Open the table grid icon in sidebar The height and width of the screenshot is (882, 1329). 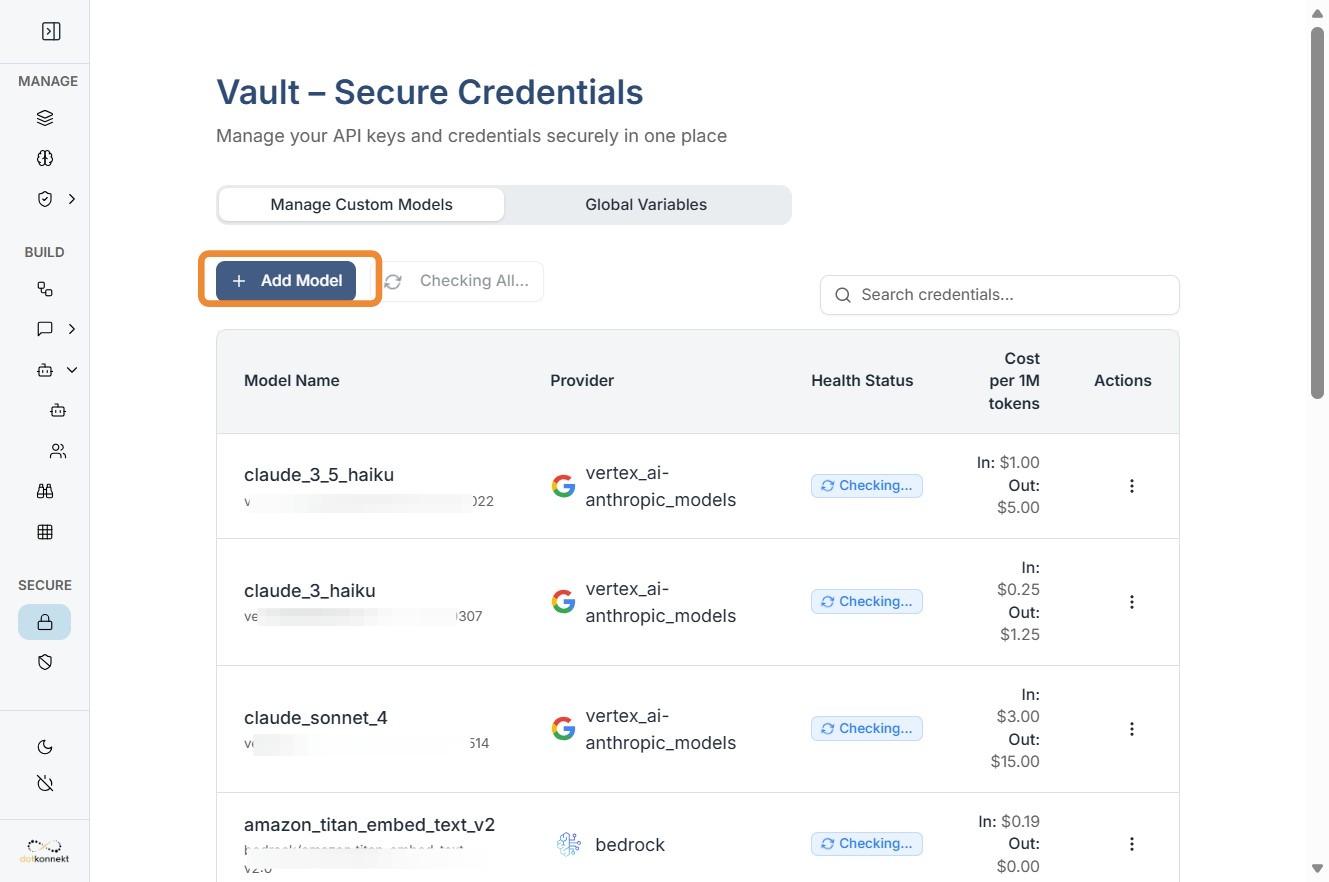tap(45, 532)
